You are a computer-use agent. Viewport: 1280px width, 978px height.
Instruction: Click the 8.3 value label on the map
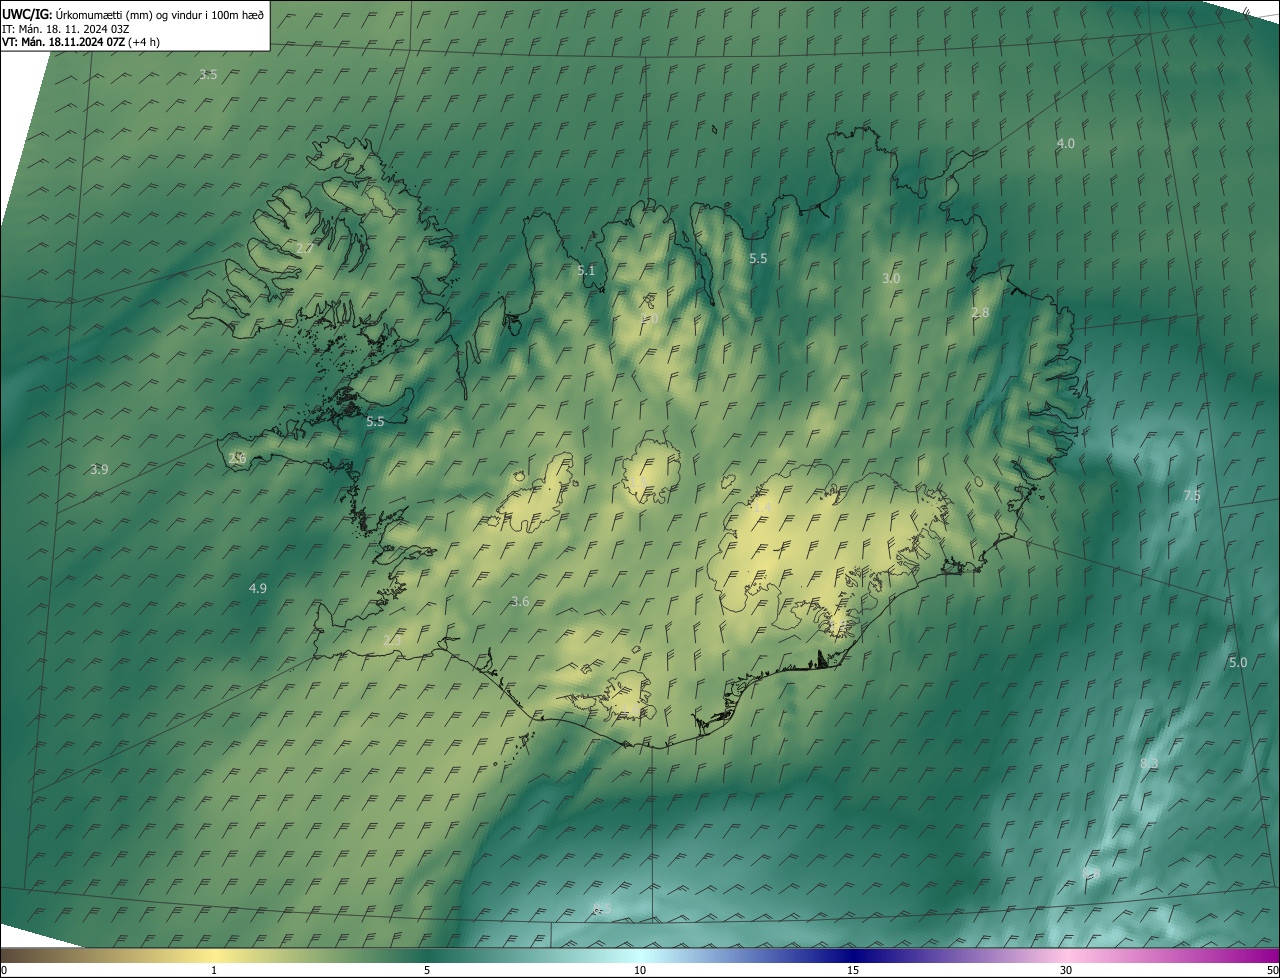coord(1149,764)
